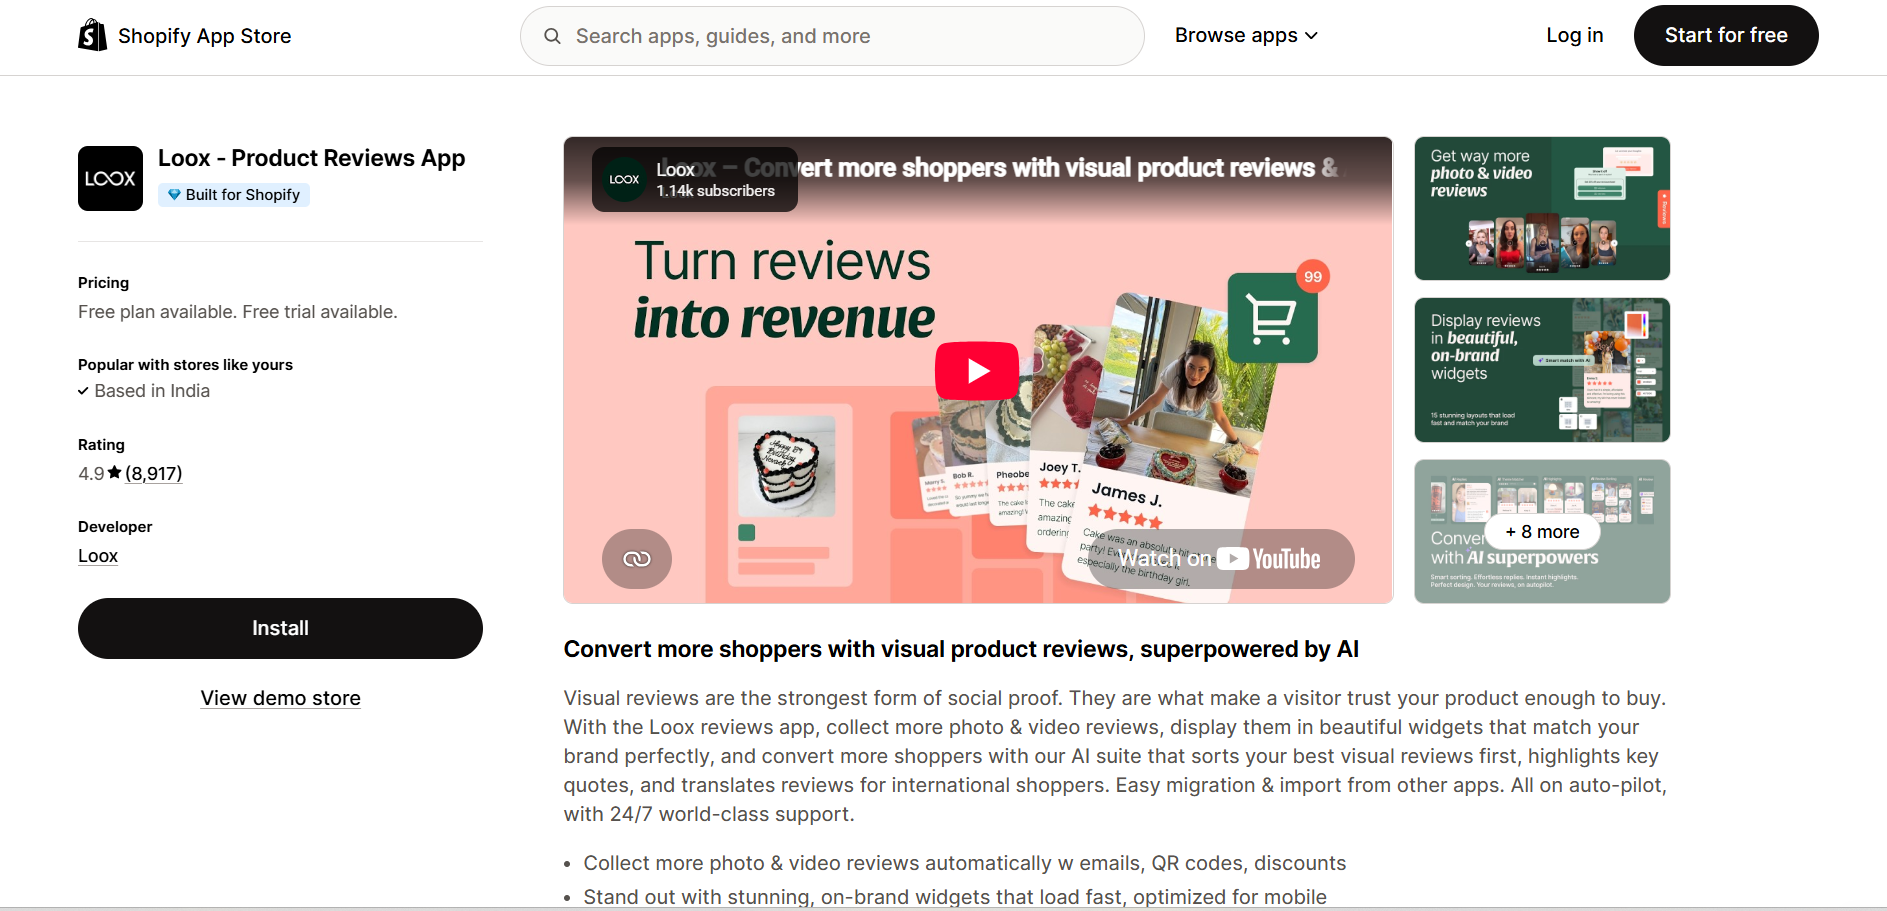Open the photo & video reviews thumbnail
The image size is (1887, 911).
1542,208
